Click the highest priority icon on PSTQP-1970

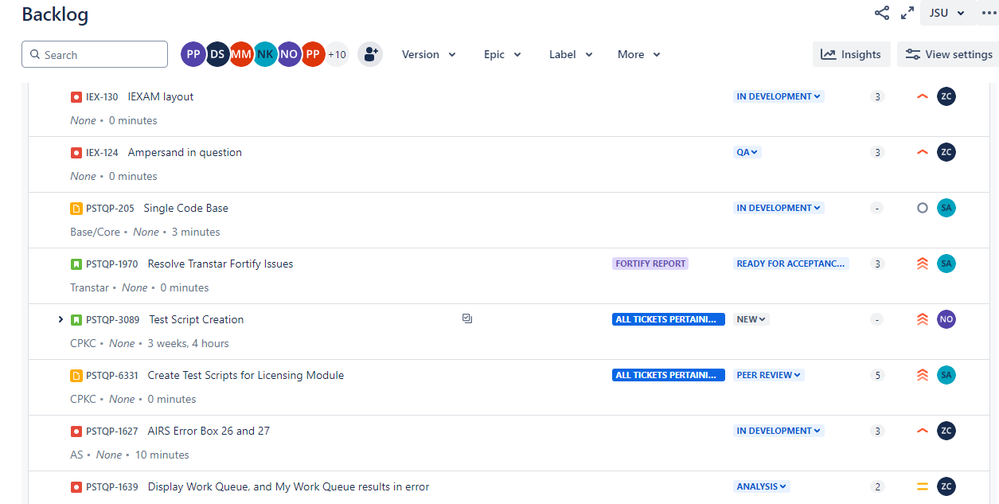(x=922, y=264)
